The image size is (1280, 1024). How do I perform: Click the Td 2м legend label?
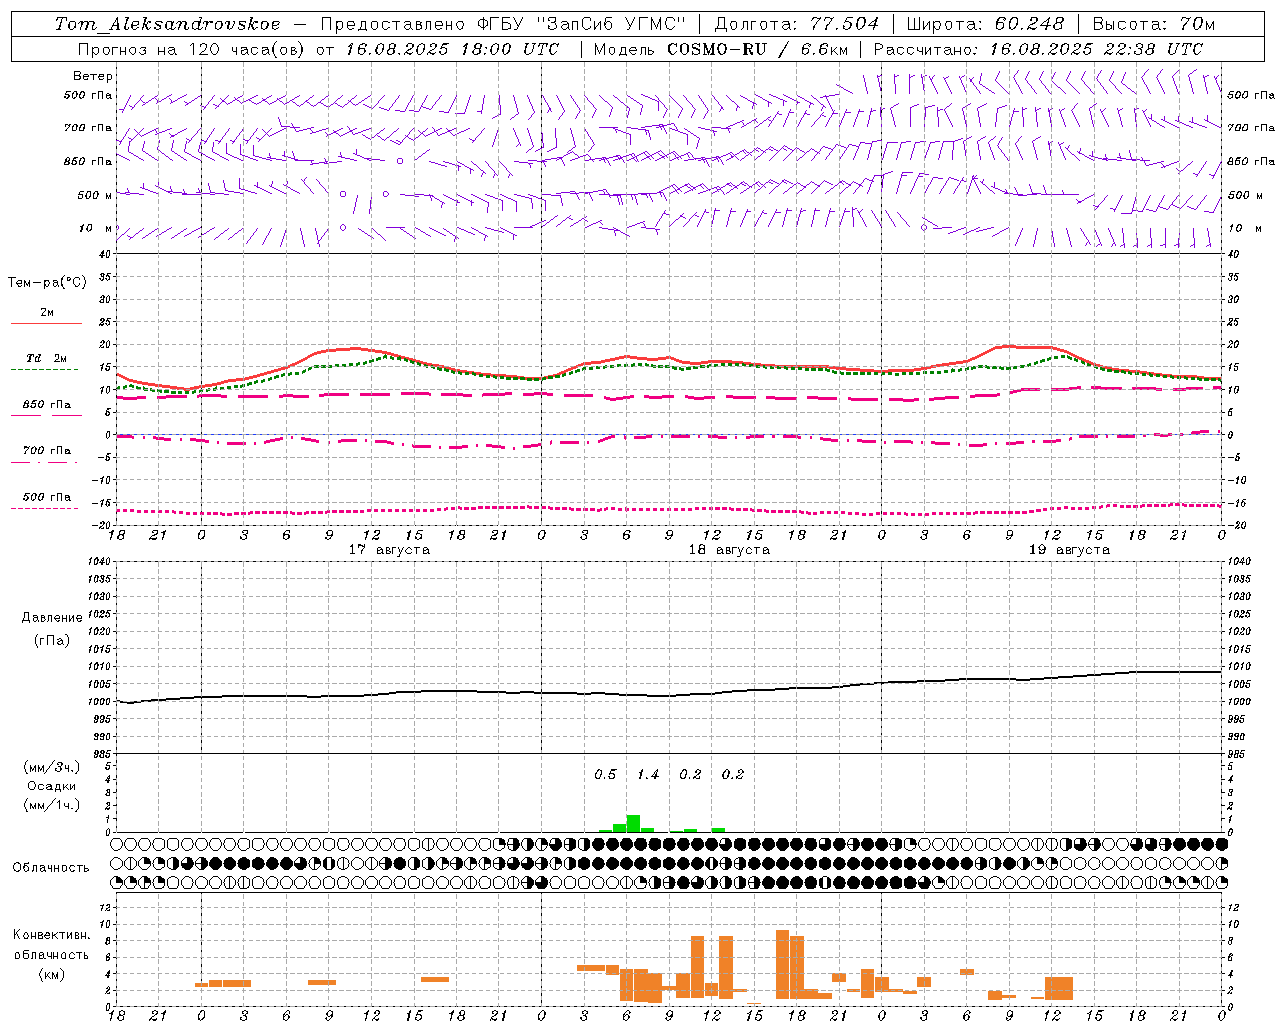(x=47, y=358)
